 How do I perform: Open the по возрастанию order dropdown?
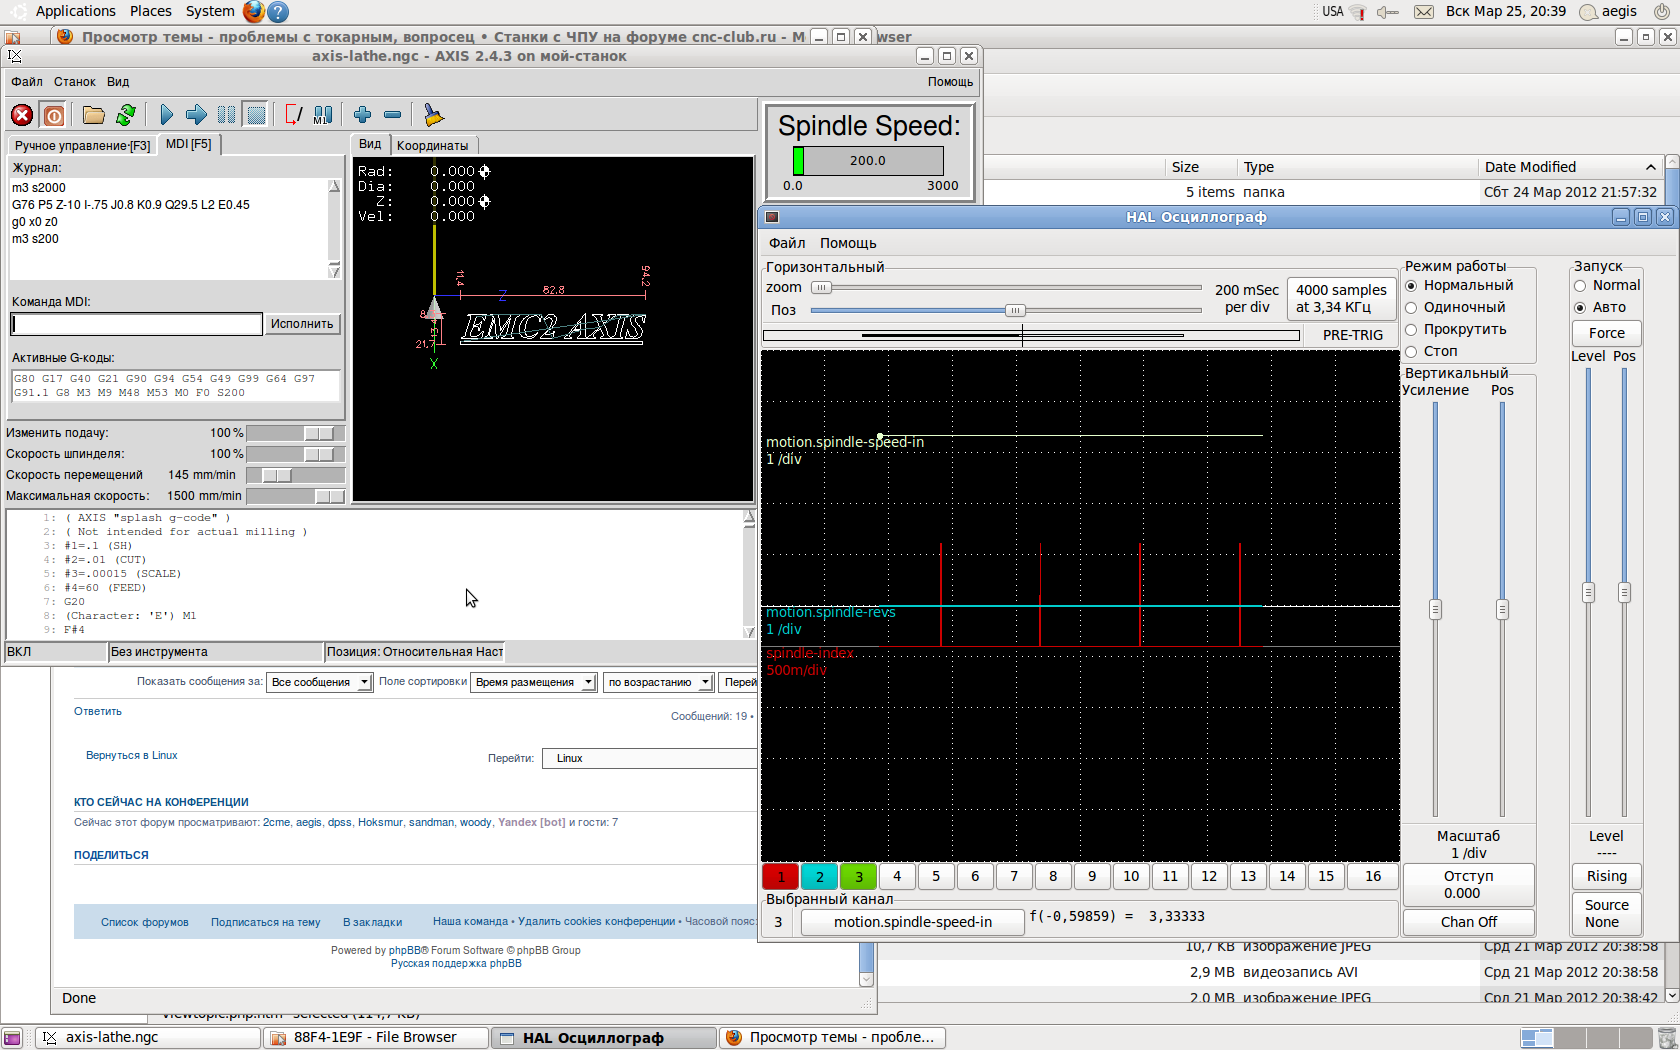tap(658, 682)
